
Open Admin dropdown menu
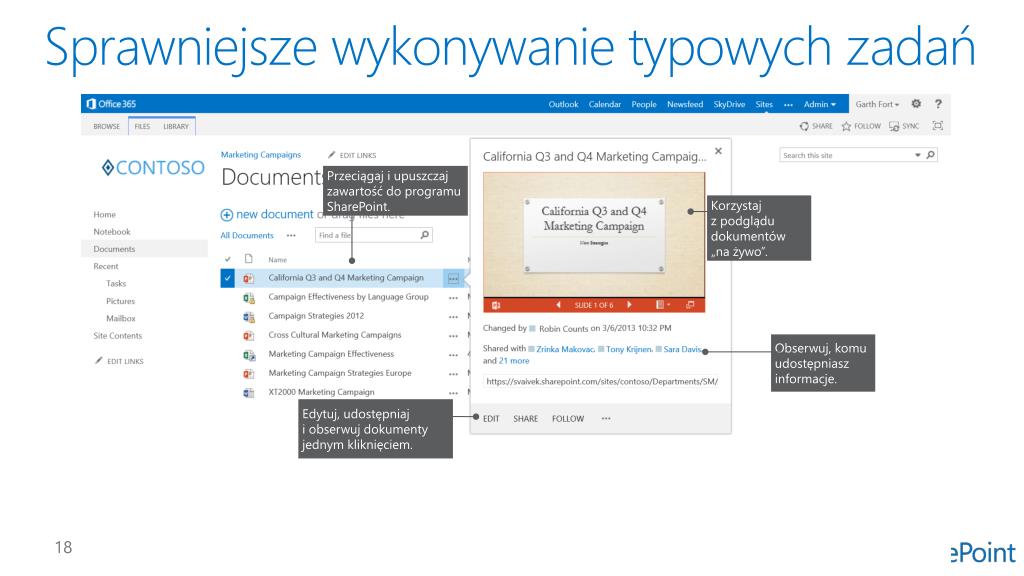click(820, 104)
